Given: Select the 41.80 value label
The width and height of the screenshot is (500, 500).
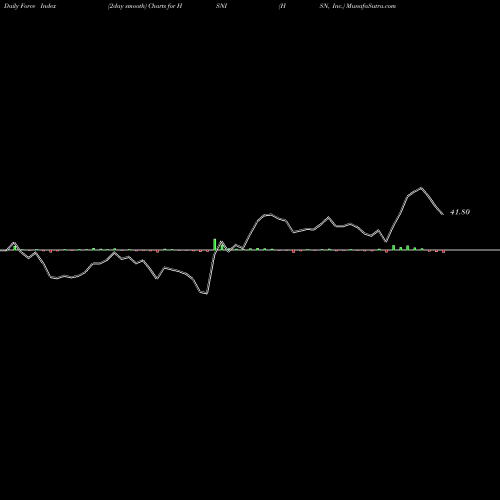Looking at the screenshot, I should click(x=460, y=212).
